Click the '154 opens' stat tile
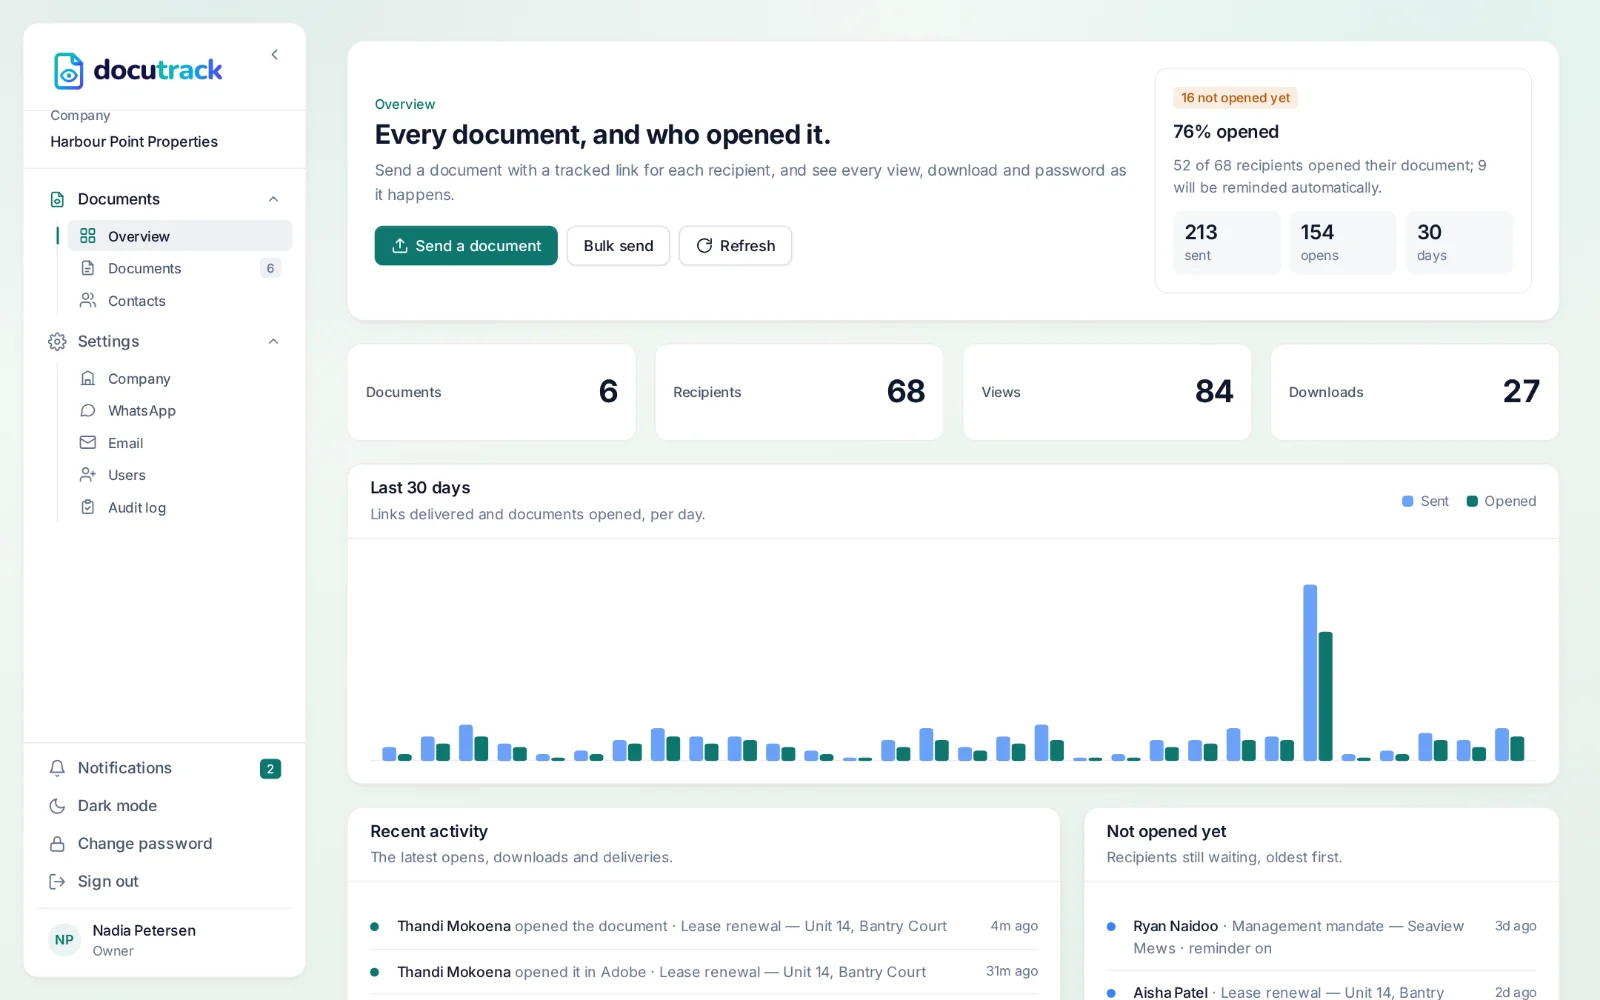This screenshot has width=1600, height=1000. (1343, 242)
